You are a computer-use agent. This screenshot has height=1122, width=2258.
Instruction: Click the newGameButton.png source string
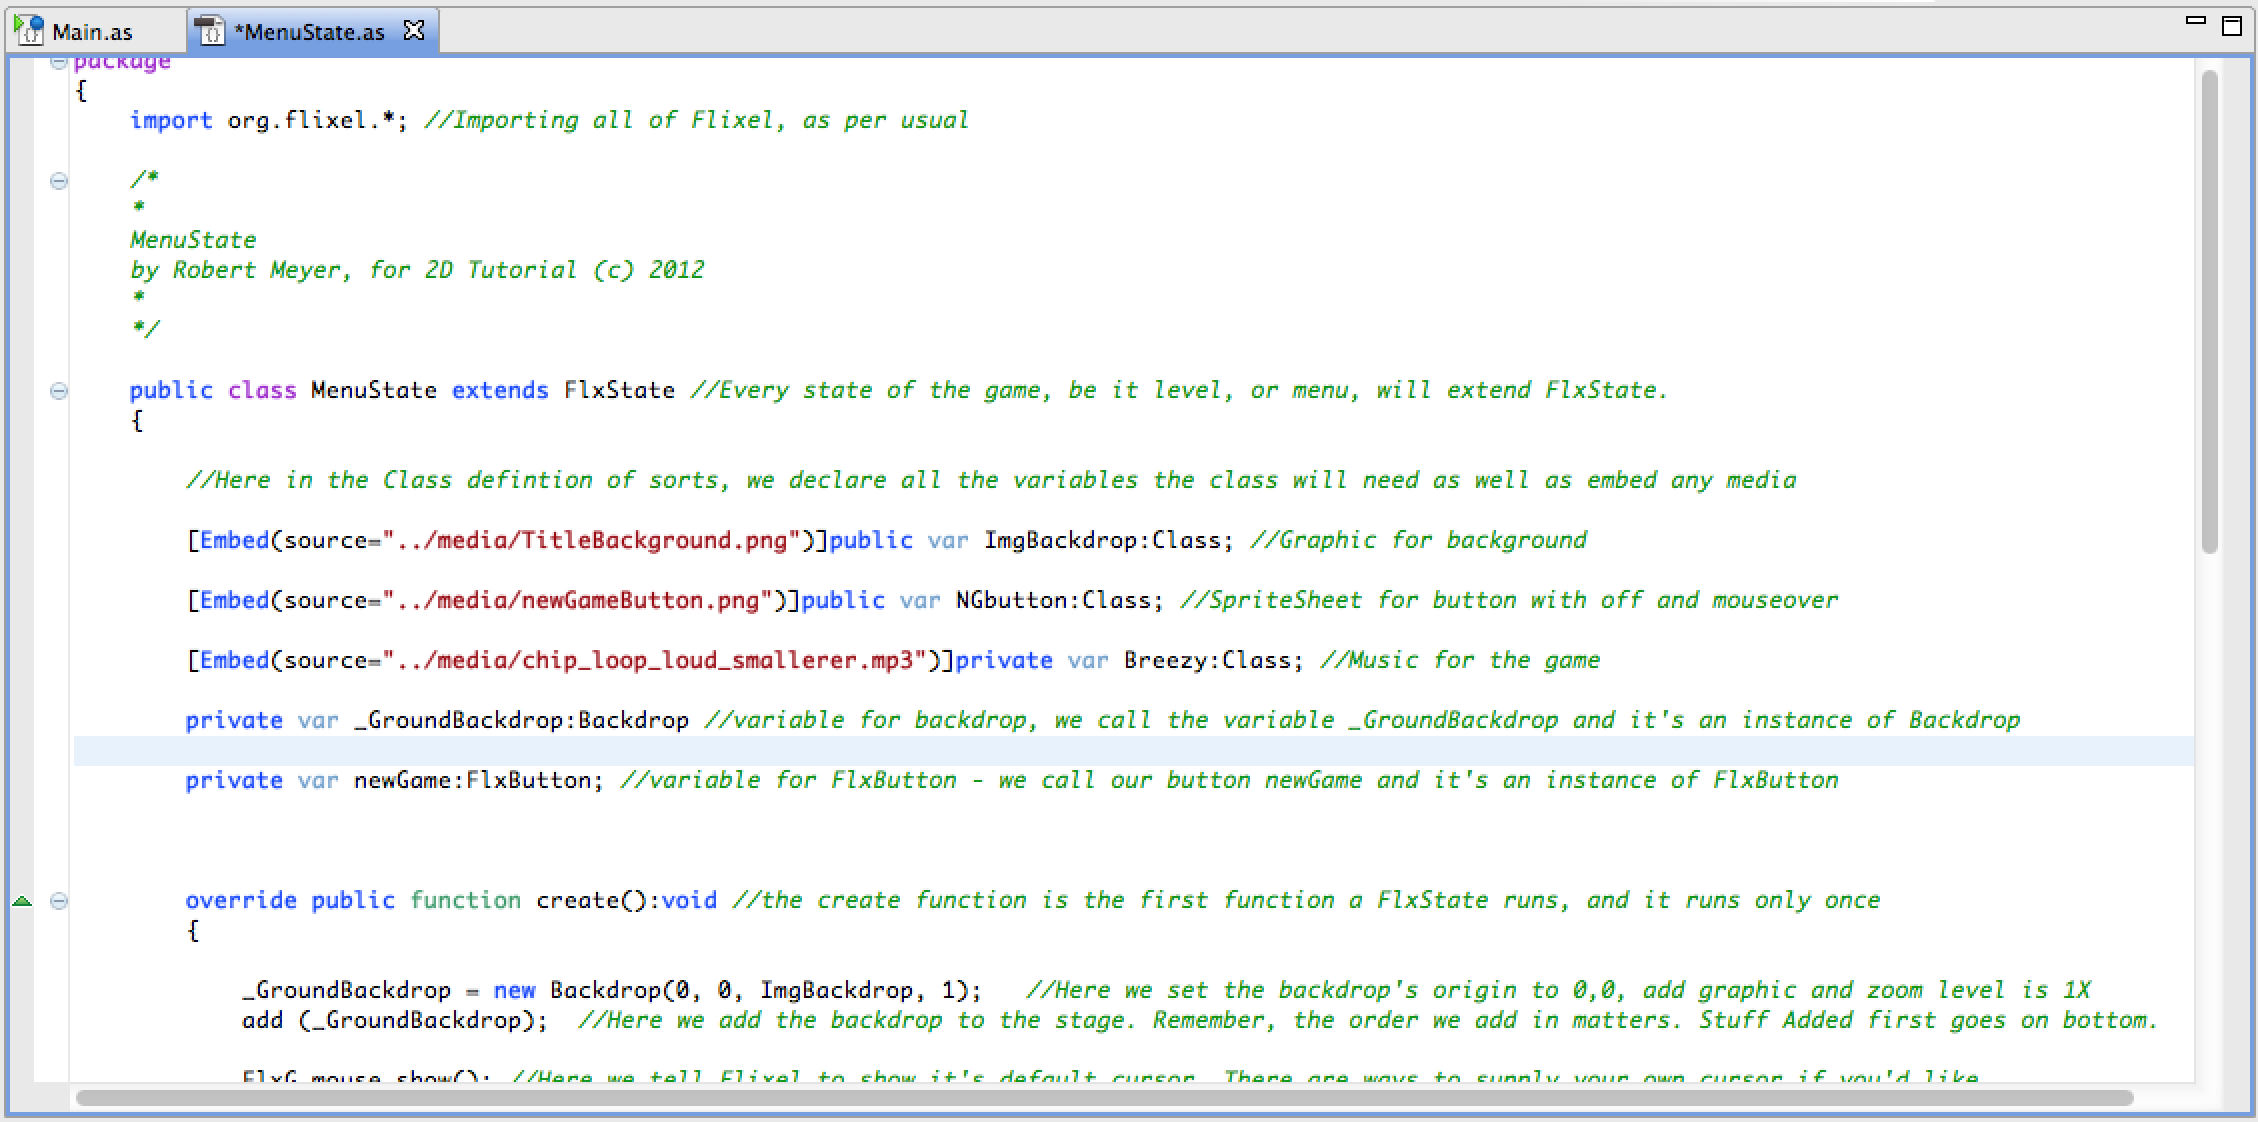(x=578, y=601)
